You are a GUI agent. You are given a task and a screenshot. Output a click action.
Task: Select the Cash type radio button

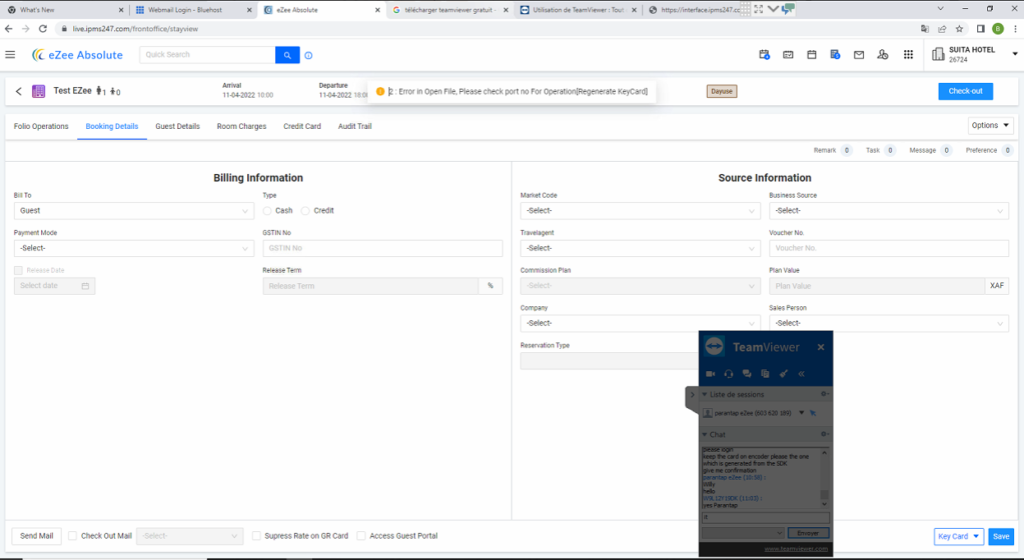click(267, 211)
